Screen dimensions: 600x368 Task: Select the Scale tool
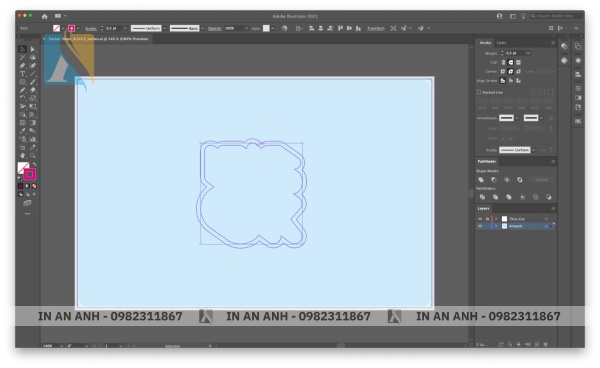pyautogui.click(x=33, y=98)
